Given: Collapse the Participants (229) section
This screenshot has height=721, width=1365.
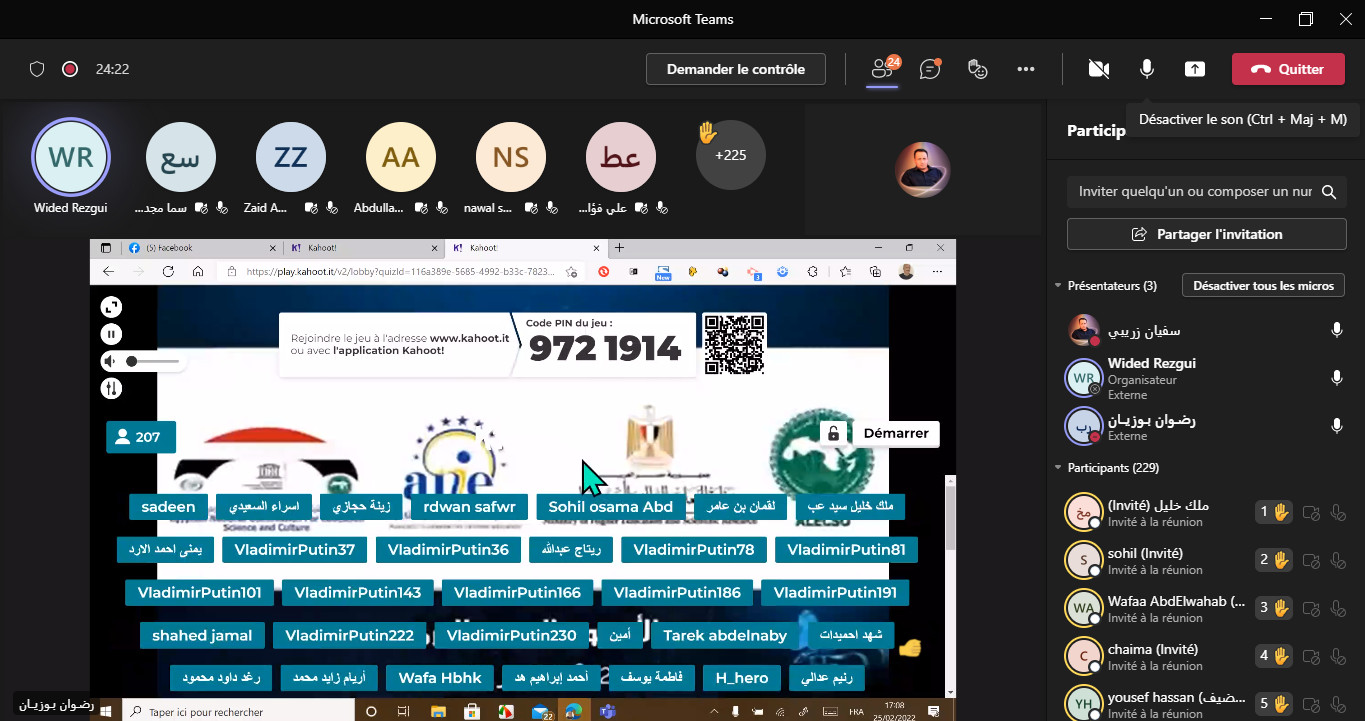Looking at the screenshot, I should coord(1059,468).
